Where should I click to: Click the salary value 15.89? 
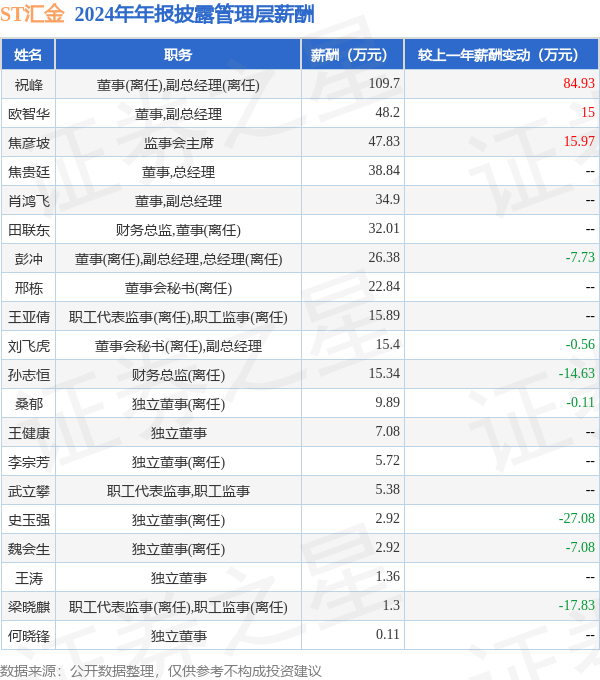(x=384, y=316)
